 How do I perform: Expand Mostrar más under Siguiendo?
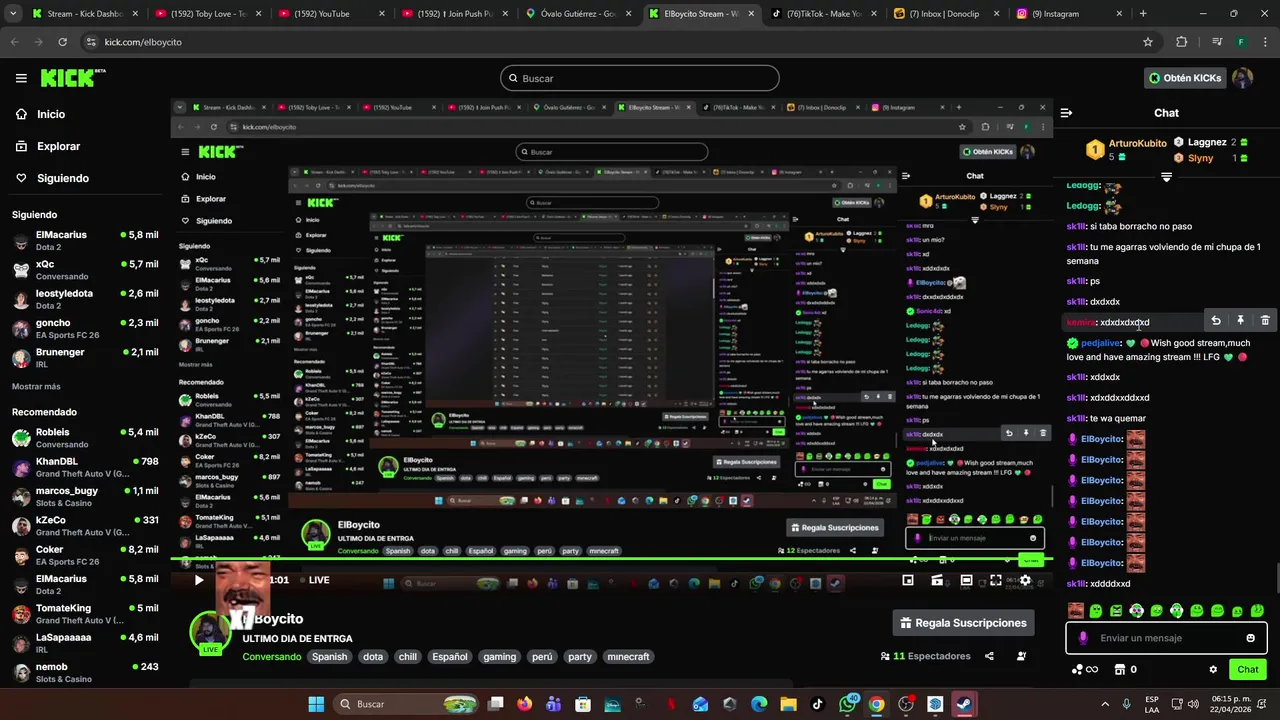pyautogui.click(x=36, y=386)
